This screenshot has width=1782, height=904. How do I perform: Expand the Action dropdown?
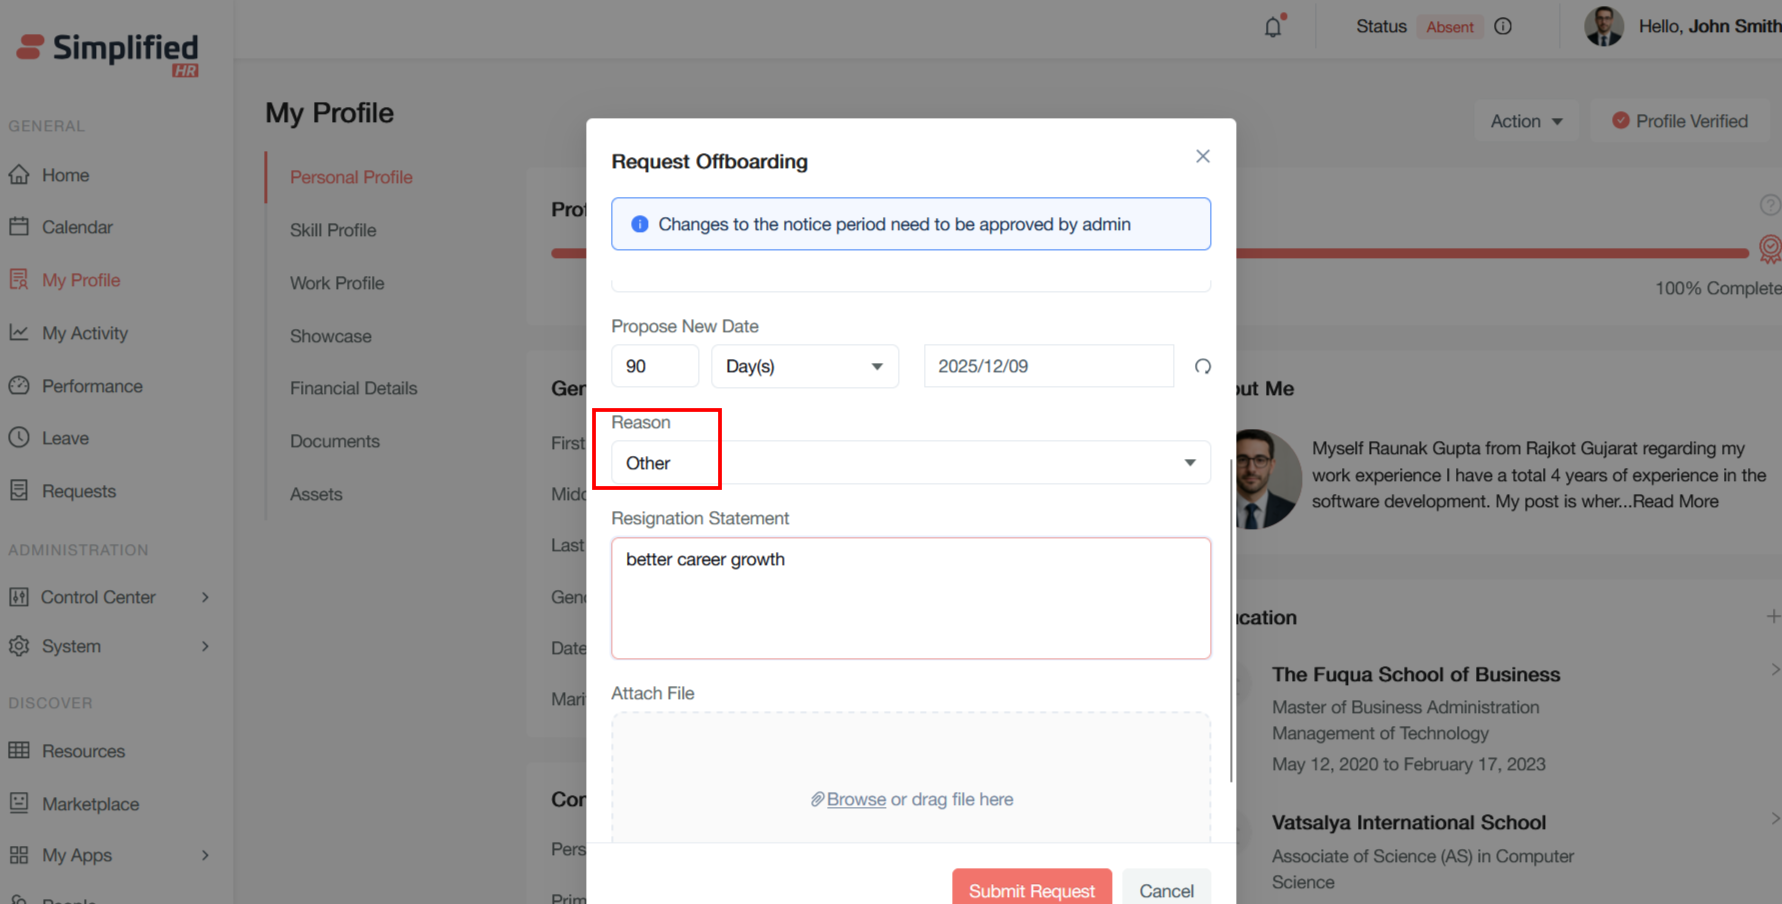click(1525, 121)
